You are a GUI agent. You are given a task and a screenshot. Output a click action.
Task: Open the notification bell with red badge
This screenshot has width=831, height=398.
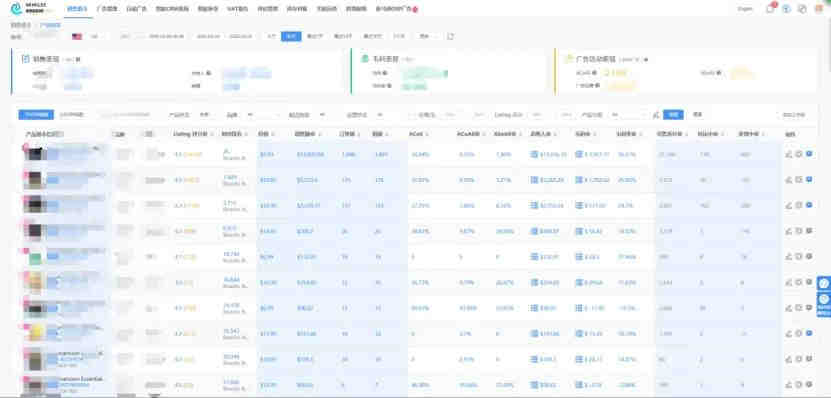pos(771,8)
